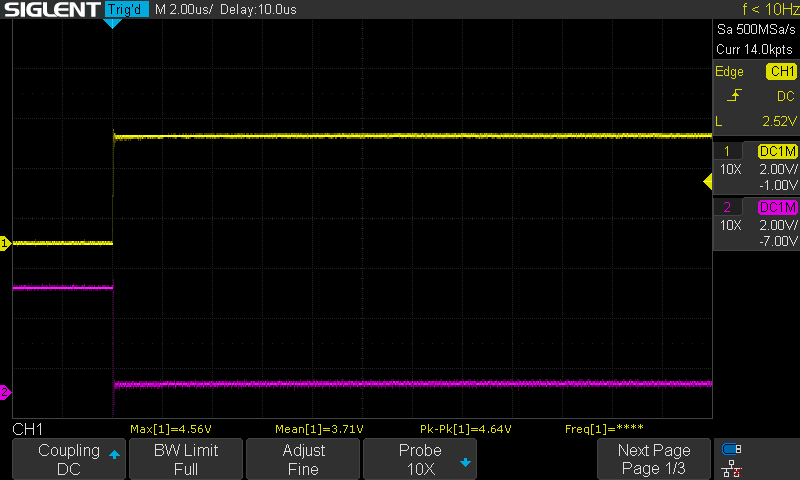Open the Probe 10X dropdown
The width and height of the screenshot is (800, 480).
[420, 459]
